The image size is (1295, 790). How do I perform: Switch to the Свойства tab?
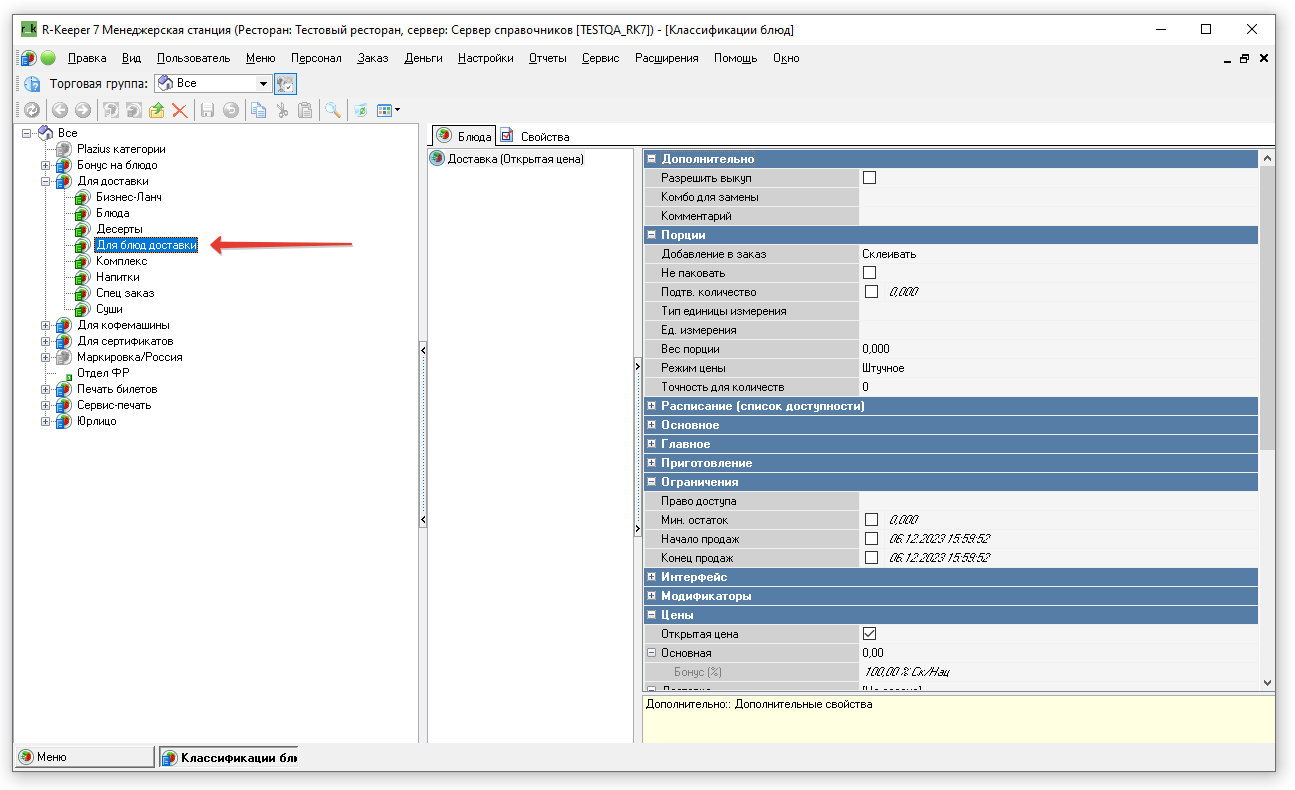543,136
